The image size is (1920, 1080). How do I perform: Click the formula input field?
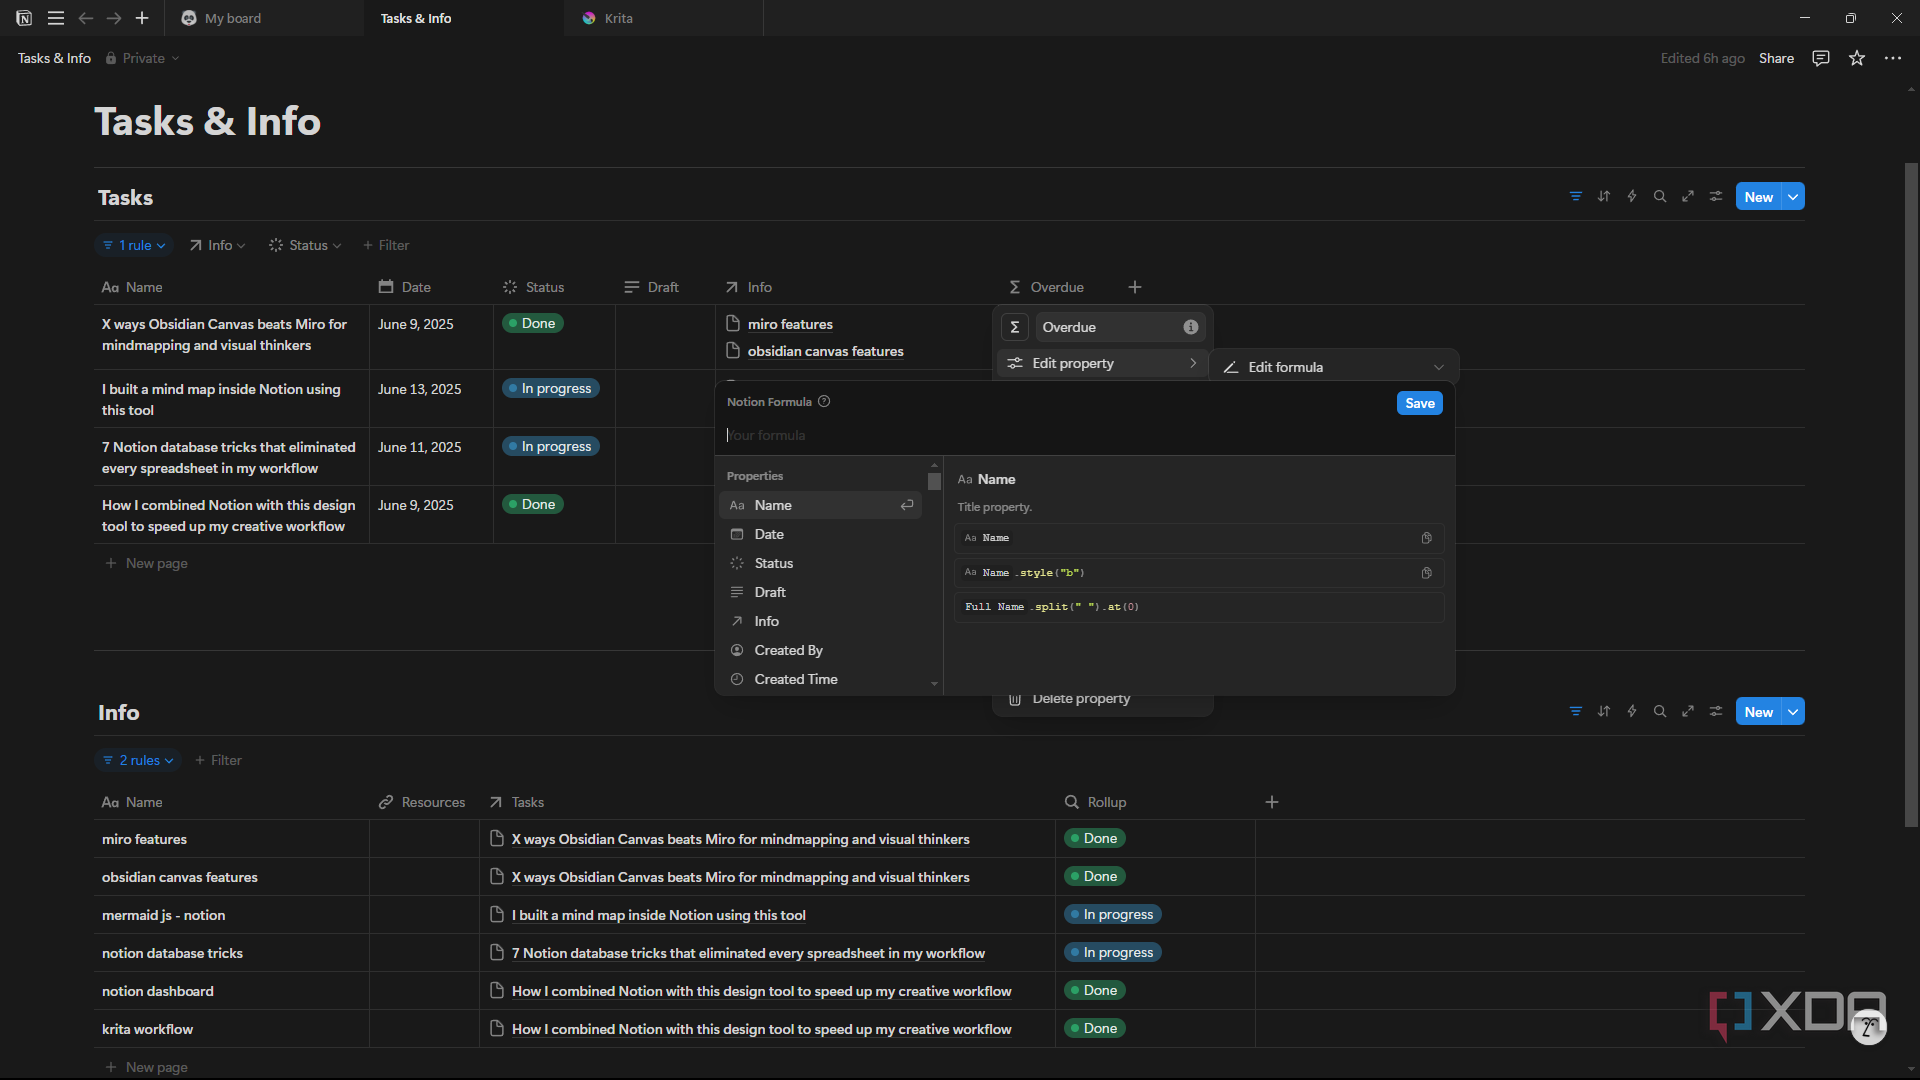(1085, 435)
